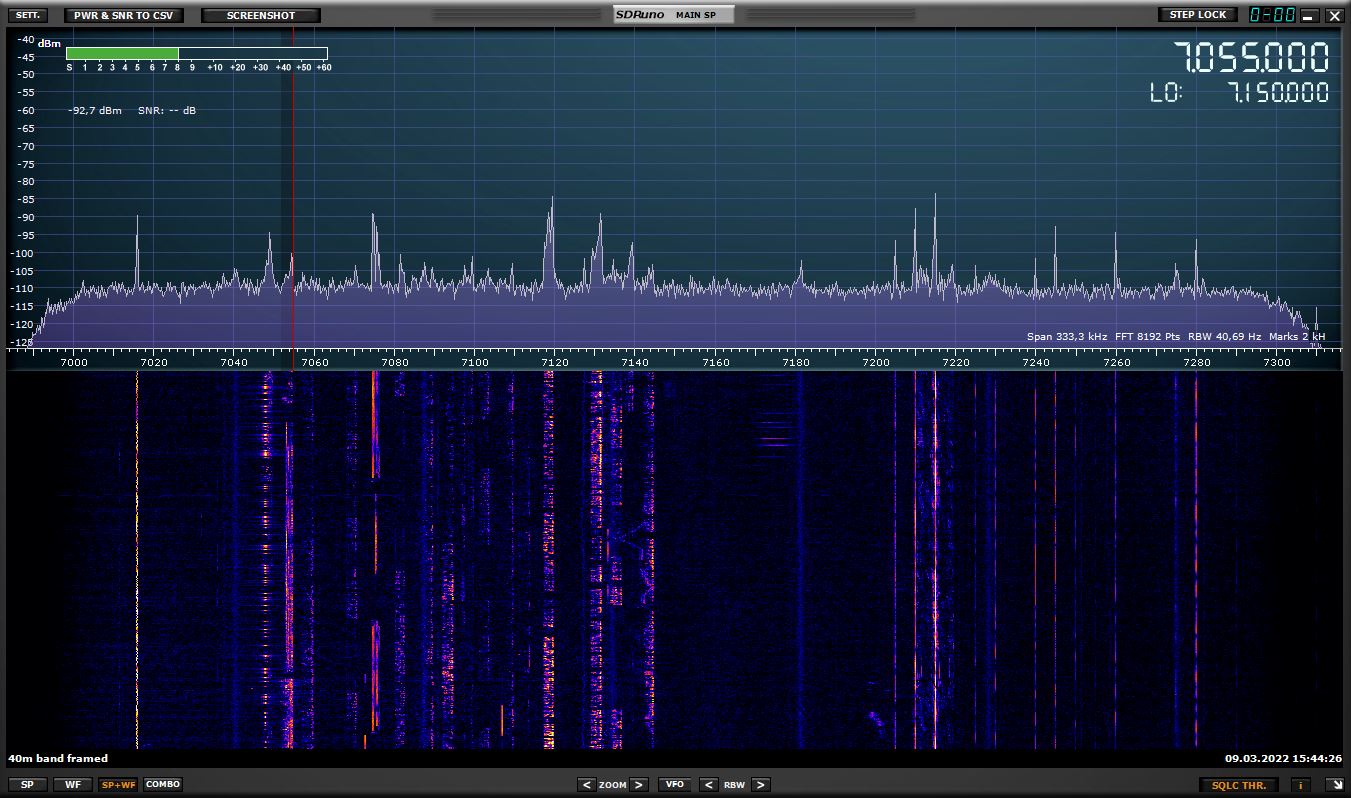Click the -92,7 dBm power reading
1351x798 pixels.
click(x=95, y=110)
